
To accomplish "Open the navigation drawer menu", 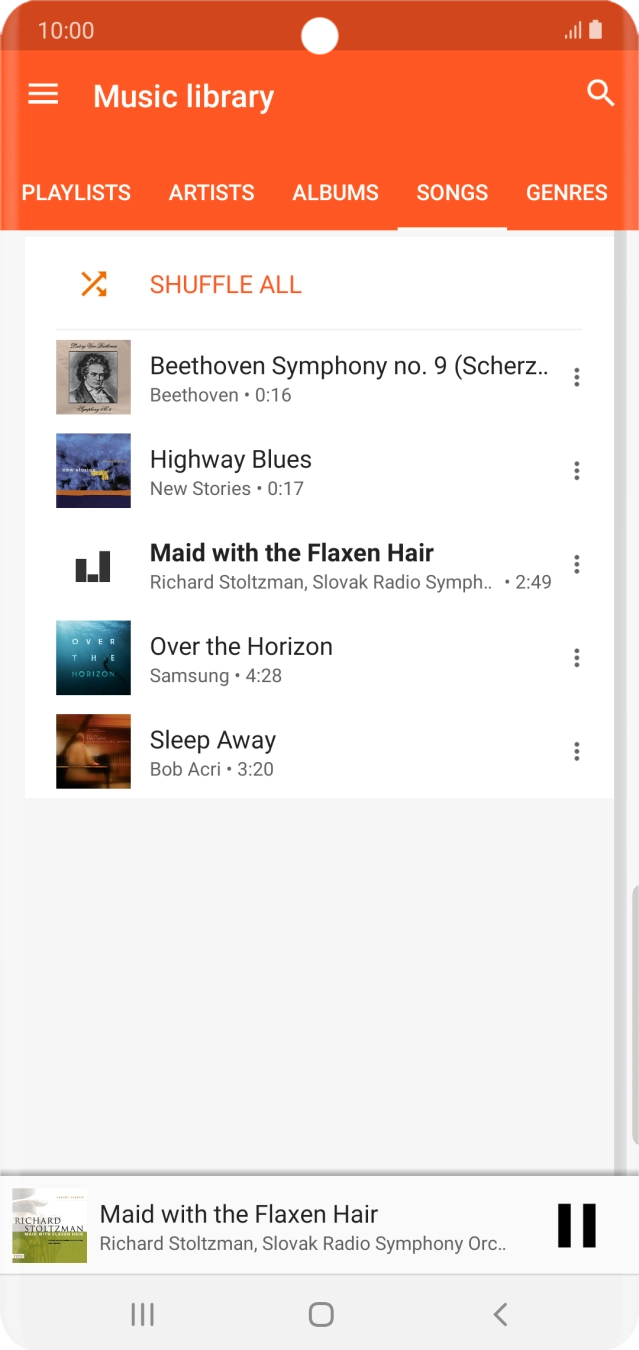I will pos(42,94).
